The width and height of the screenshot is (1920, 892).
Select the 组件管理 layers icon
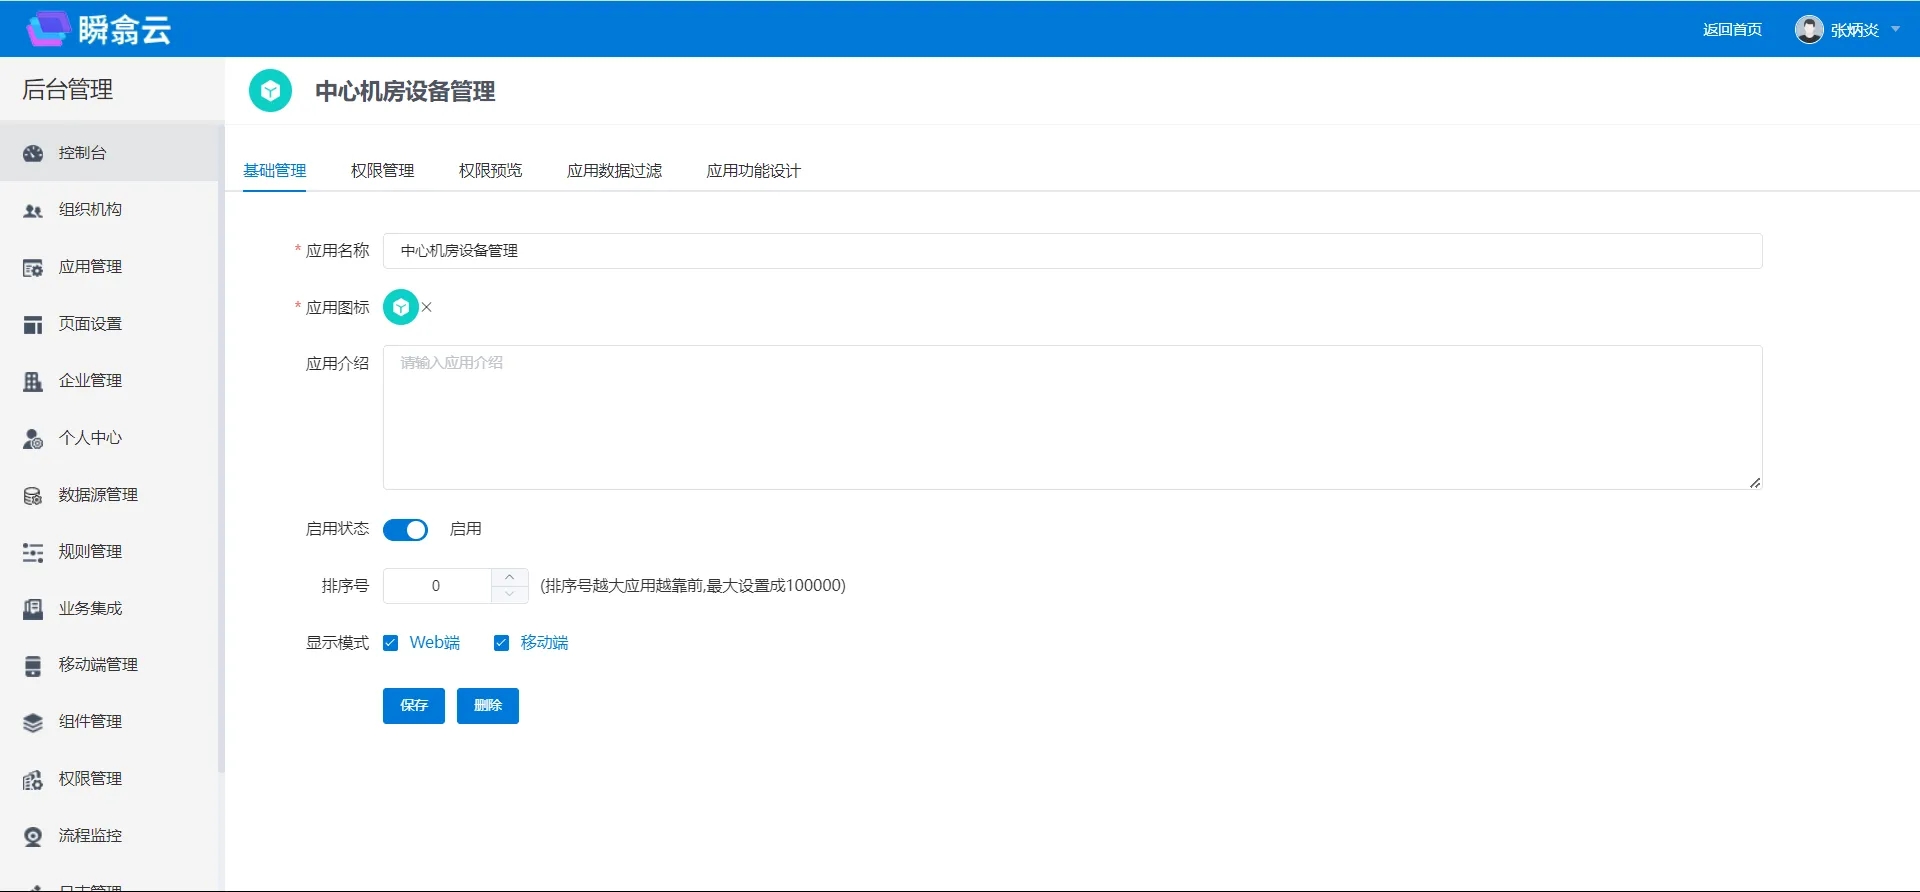click(x=33, y=722)
